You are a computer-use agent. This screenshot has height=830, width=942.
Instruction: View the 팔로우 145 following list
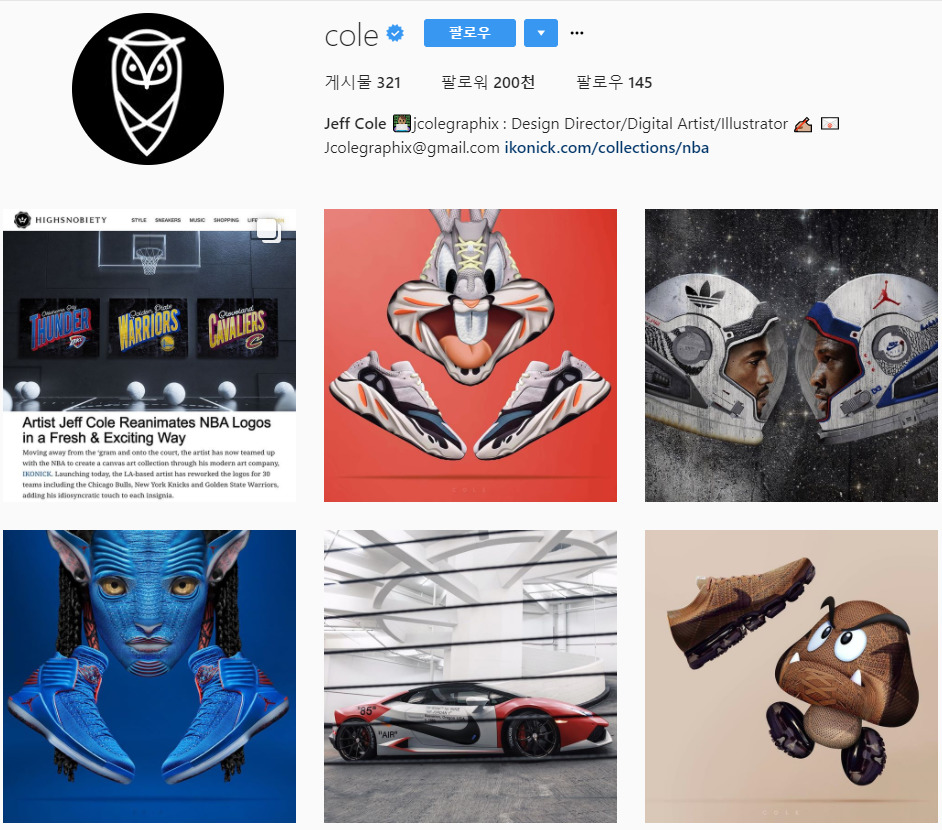coord(614,82)
